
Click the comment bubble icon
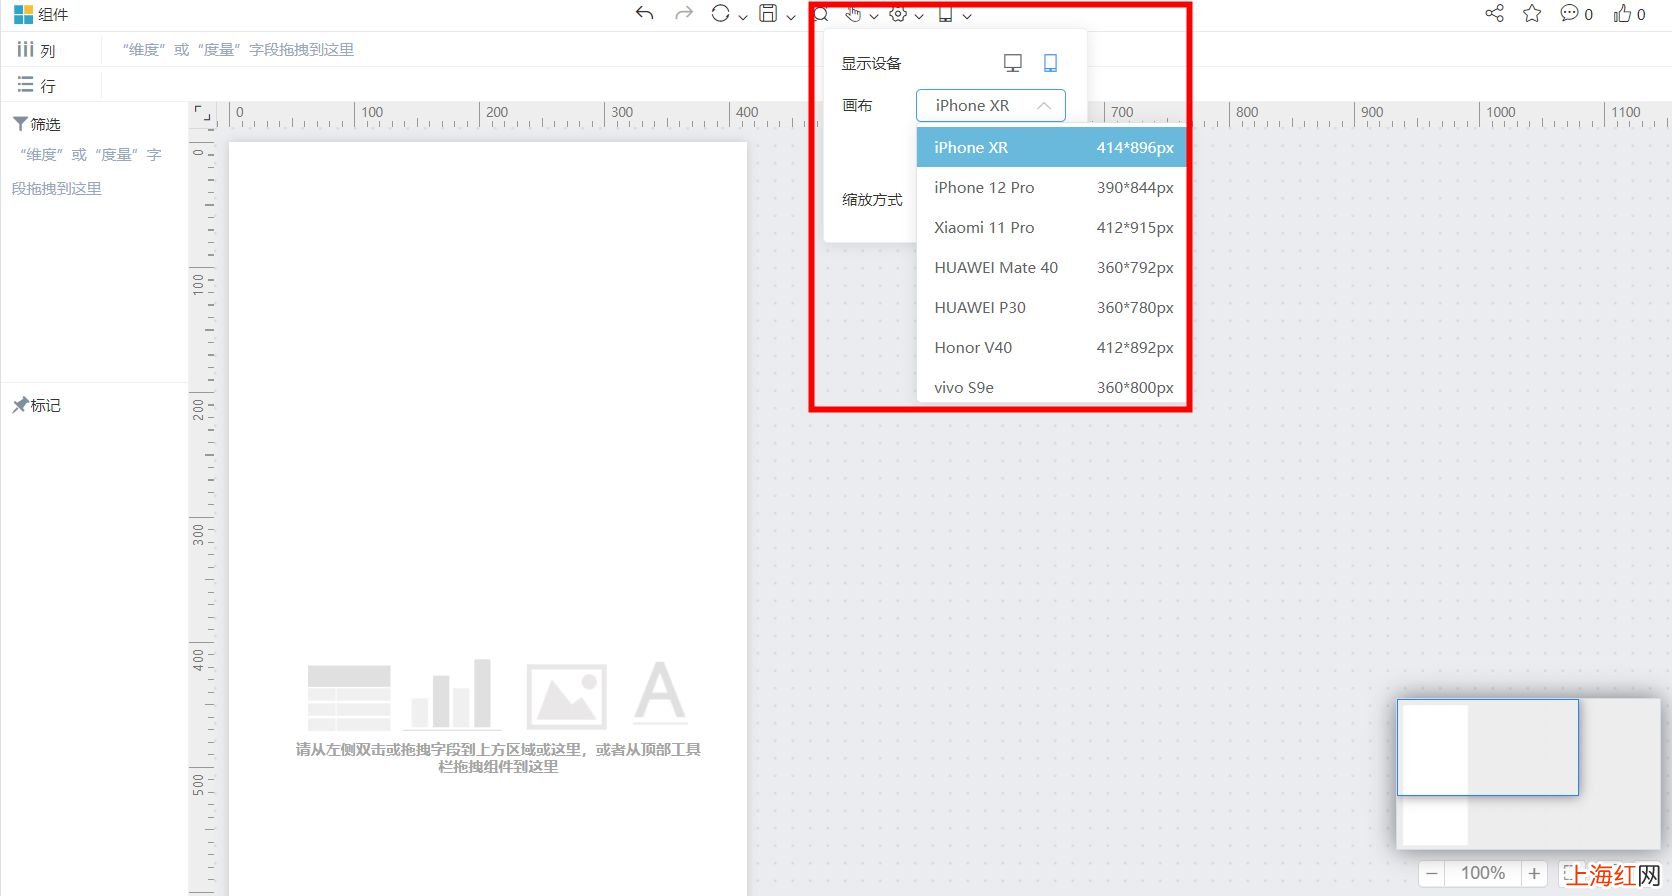pos(1570,13)
